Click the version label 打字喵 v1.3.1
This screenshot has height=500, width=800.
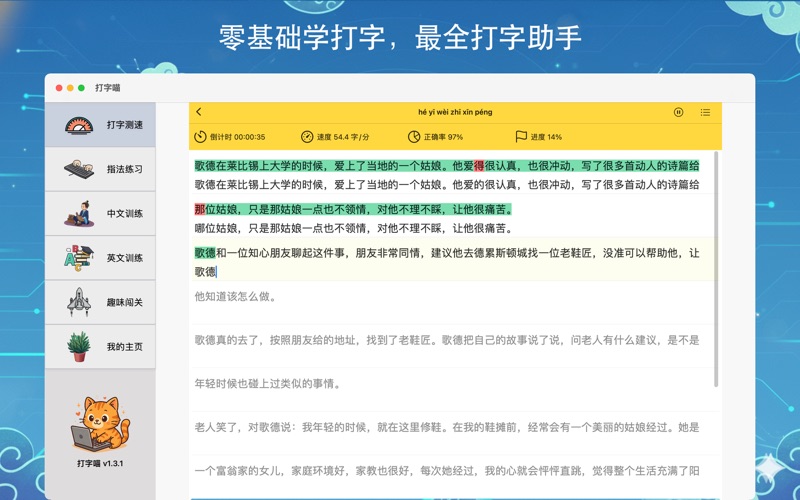(x=100, y=464)
